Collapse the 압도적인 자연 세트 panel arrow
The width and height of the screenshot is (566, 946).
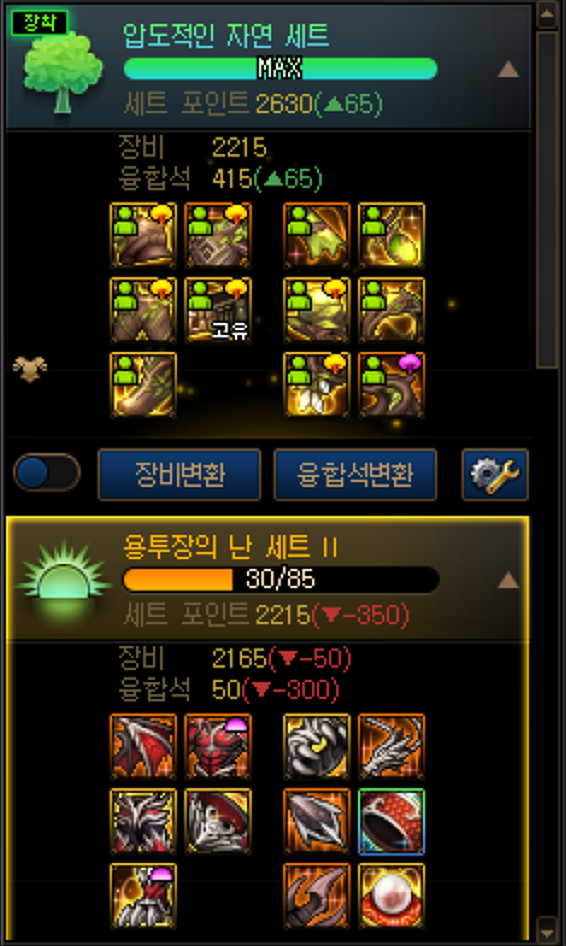pyautogui.click(x=508, y=69)
